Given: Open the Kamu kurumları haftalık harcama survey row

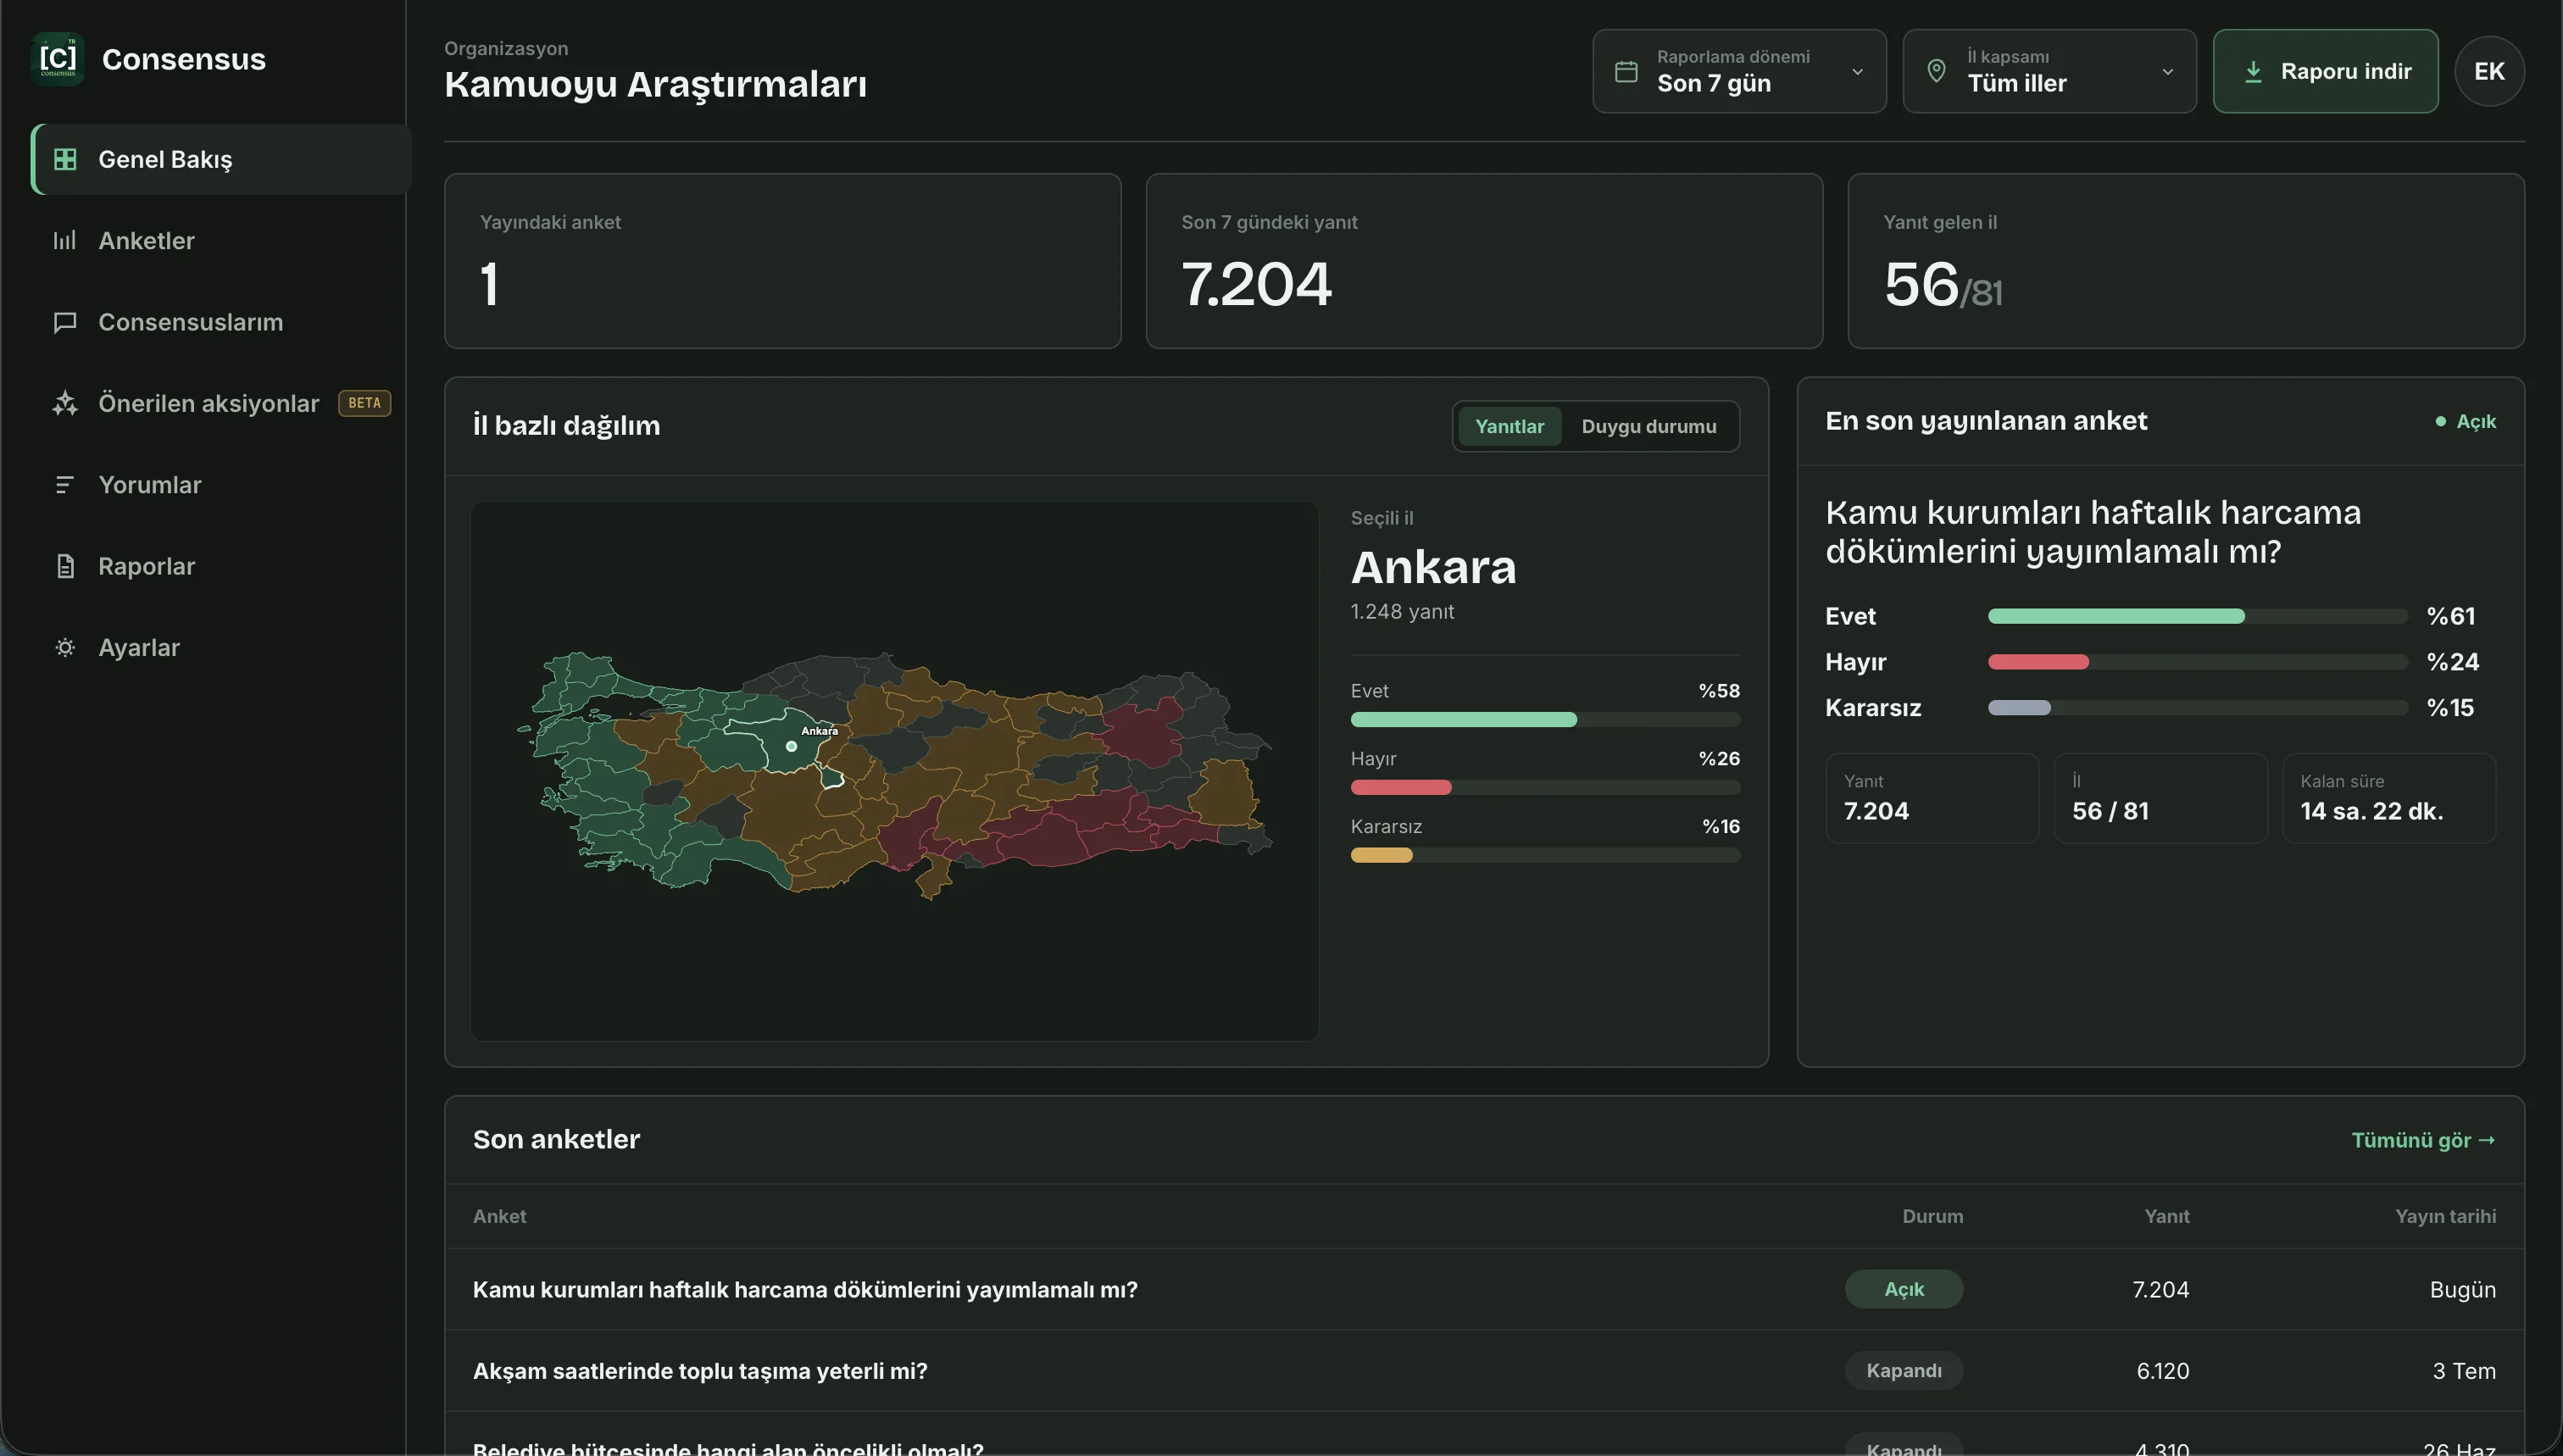Looking at the screenshot, I should click(x=1484, y=1289).
